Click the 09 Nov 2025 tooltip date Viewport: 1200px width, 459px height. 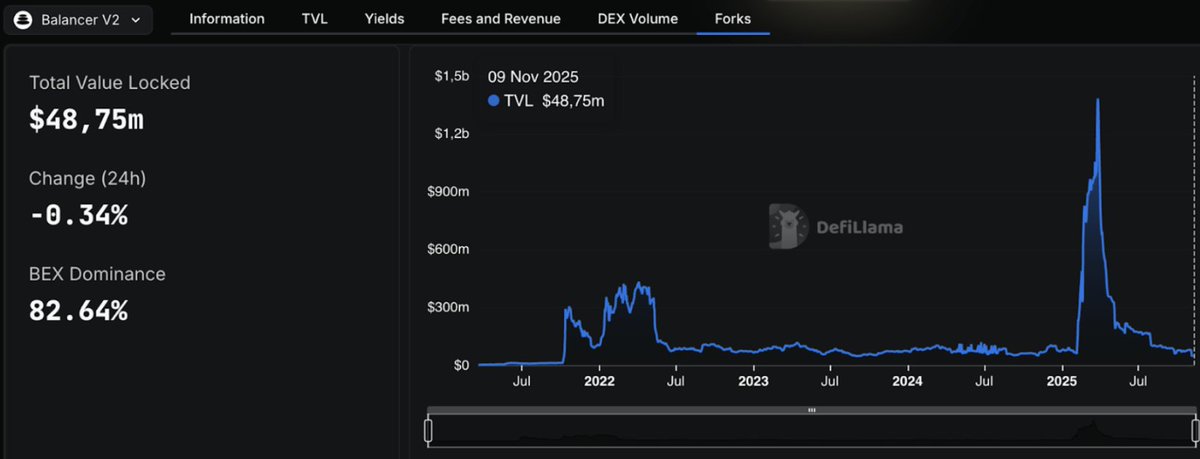(x=533, y=77)
